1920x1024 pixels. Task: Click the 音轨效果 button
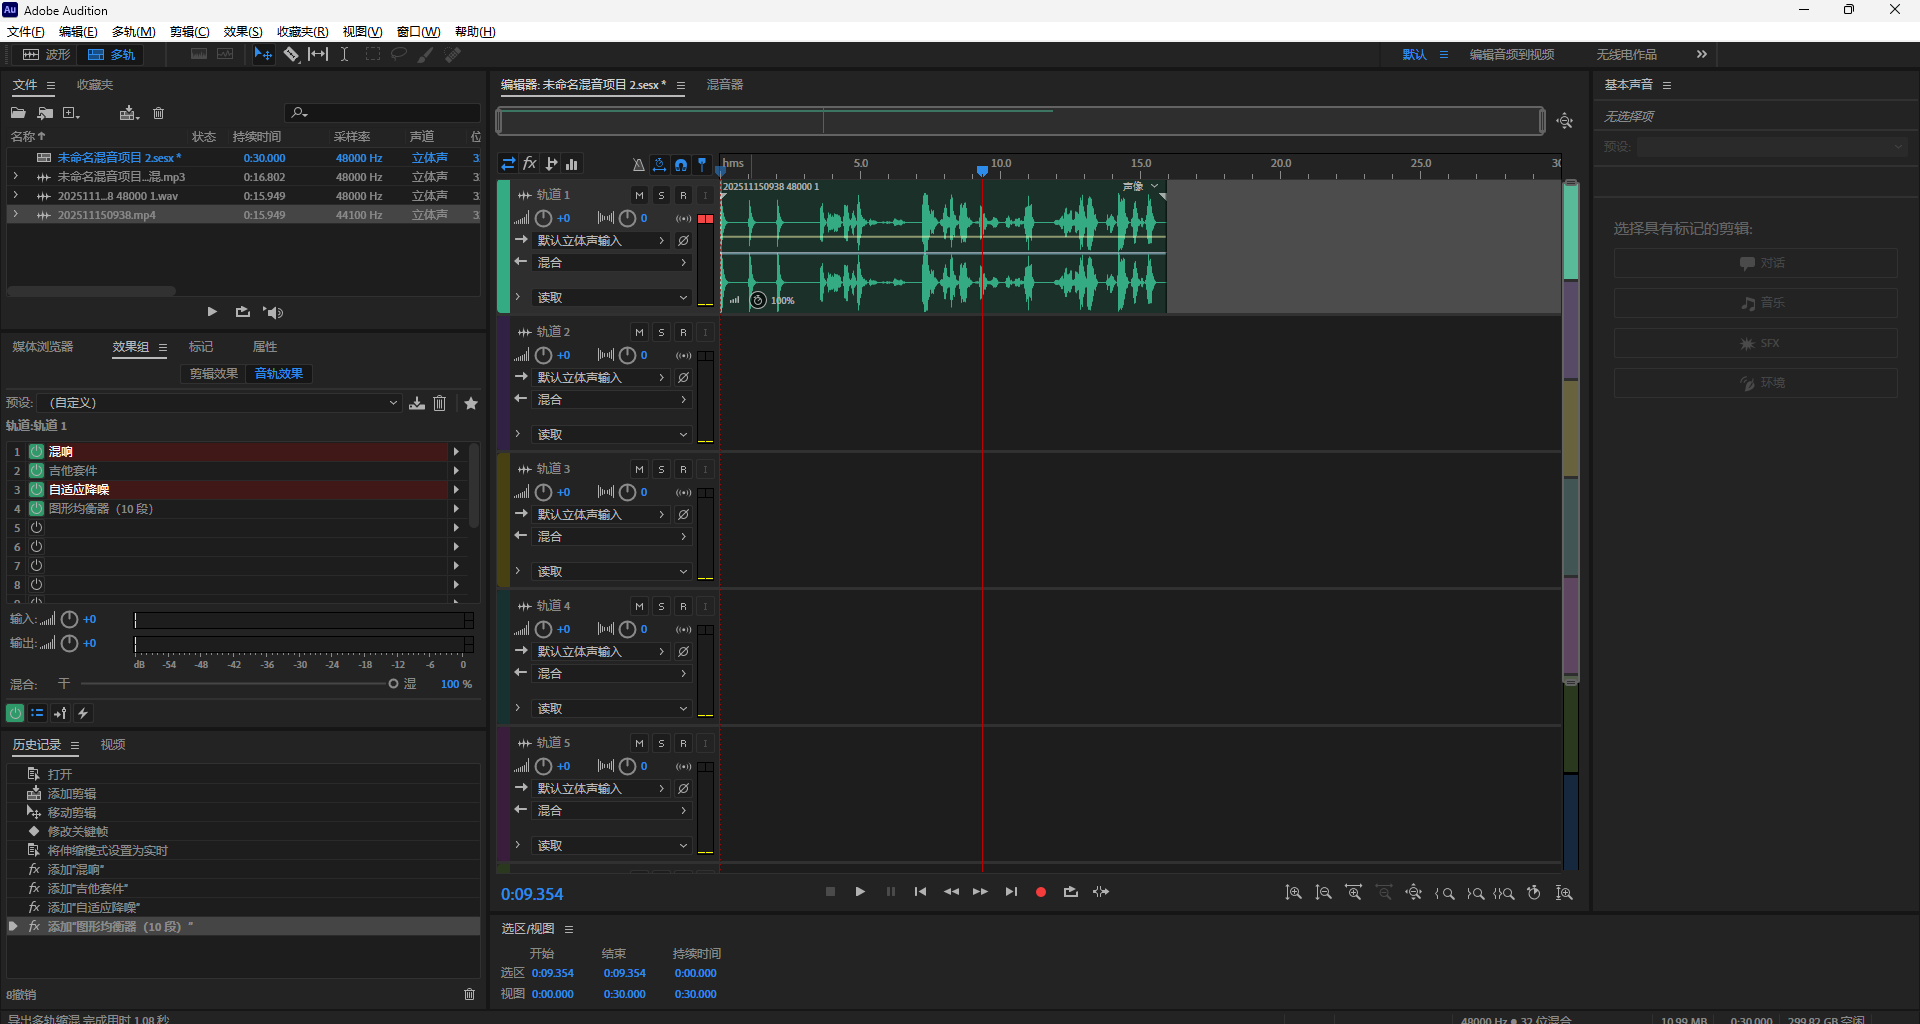tap(279, 374)
